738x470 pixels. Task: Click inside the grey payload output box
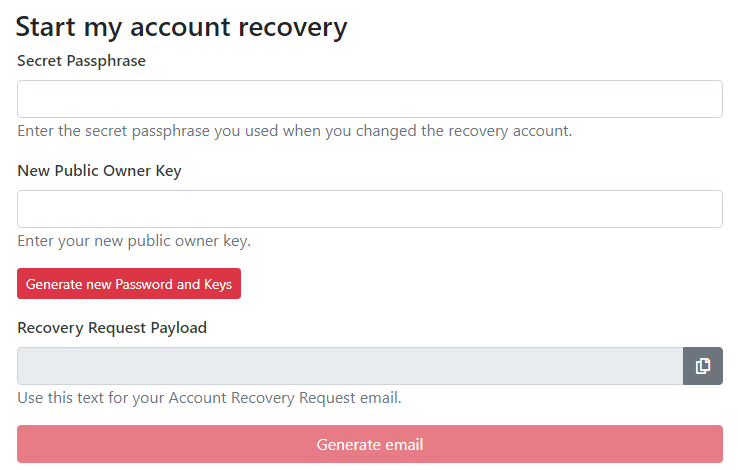pyautogui.click(x=350, y=366)
